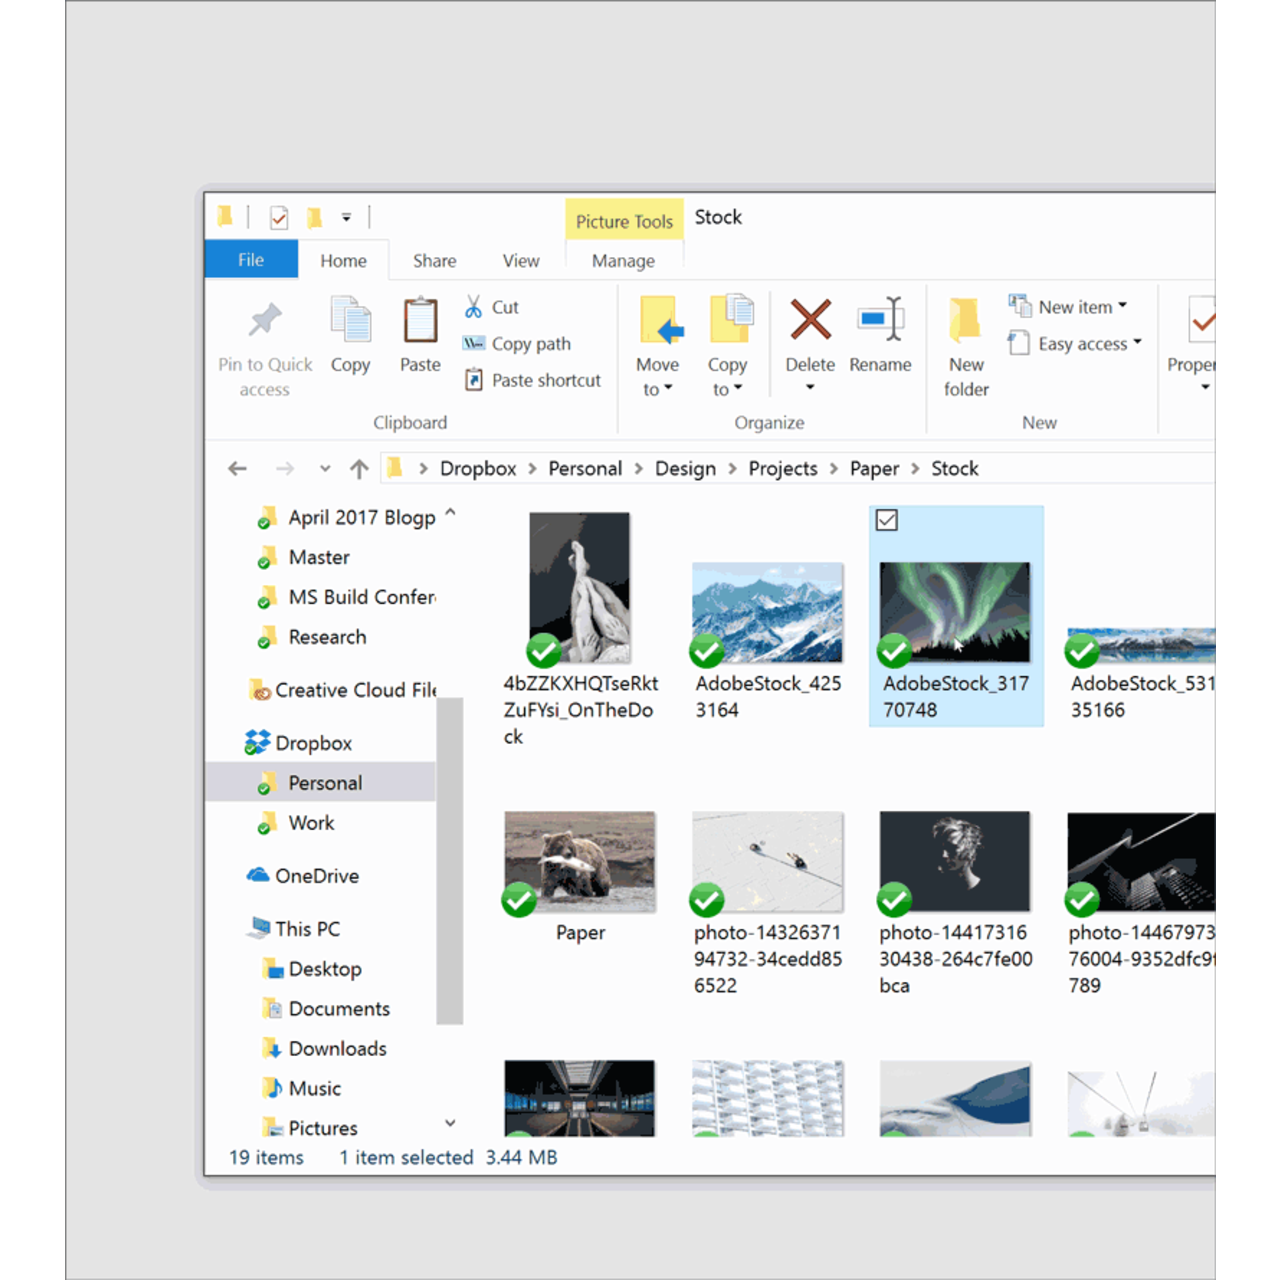Click the Paste shortcut icon
This screenshot has width=1280, height=1280.
tap(474, 380)
